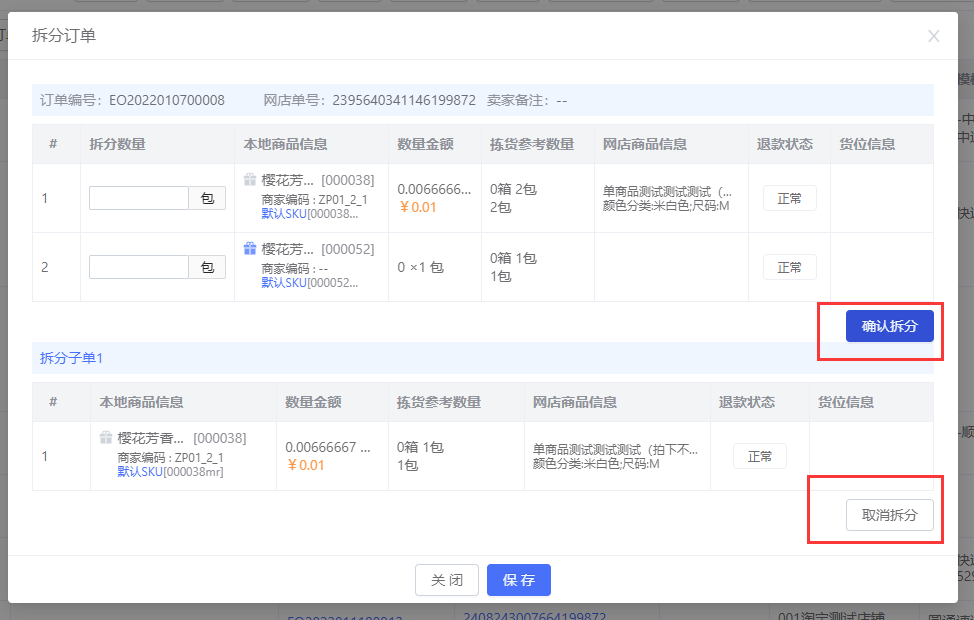The image size is (974, 620).
Task: Click the 取消拆分 button
Action: point(890,515)
